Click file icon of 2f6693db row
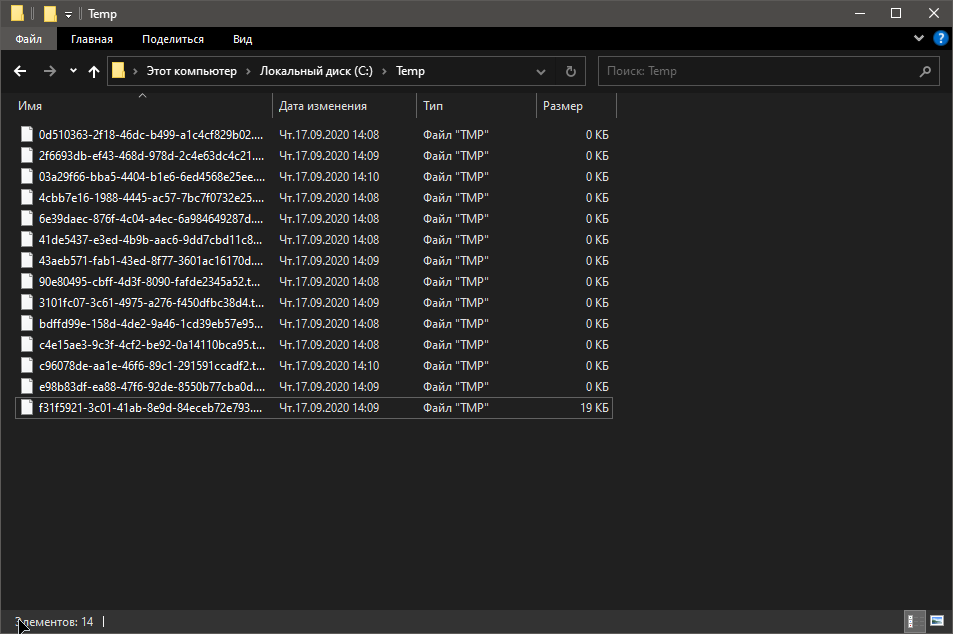This screenshot has width=953, height=634. [x=27, y=156]
